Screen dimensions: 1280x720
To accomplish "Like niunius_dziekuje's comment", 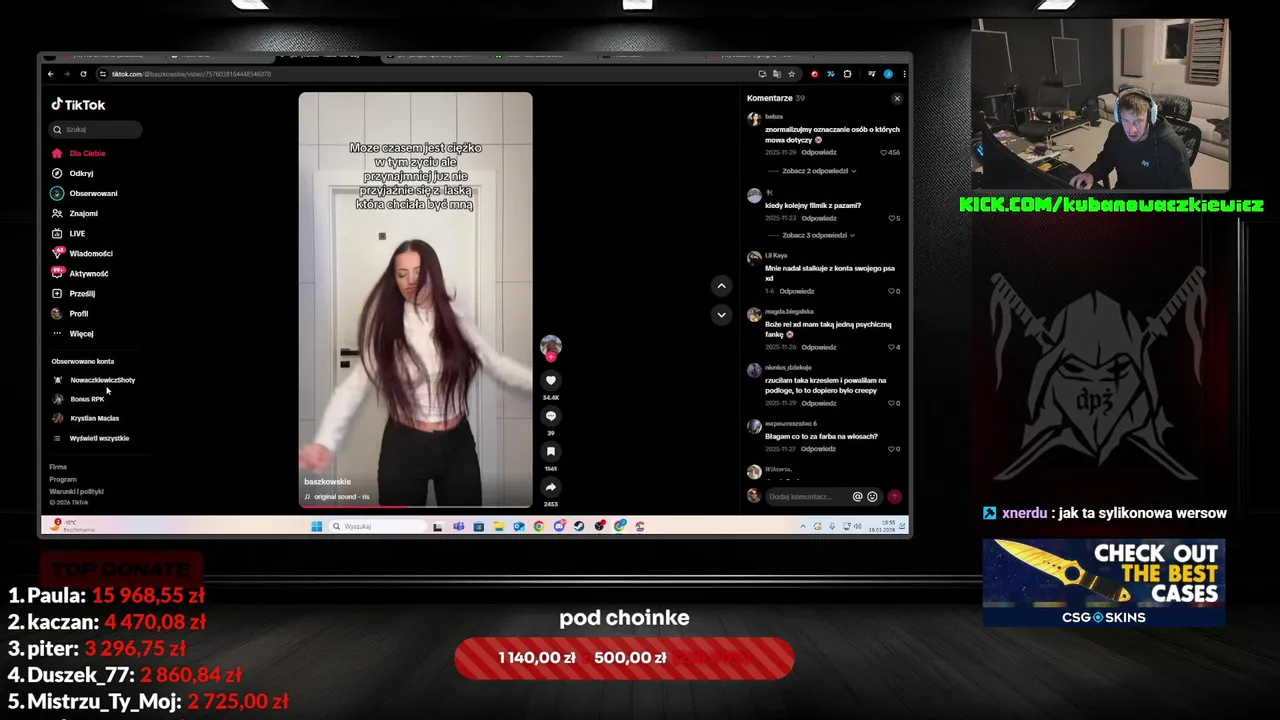I will (892, 403).
